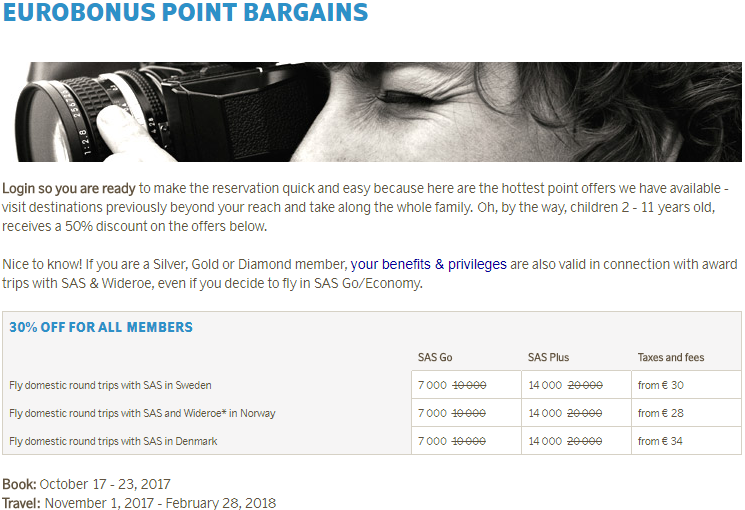Click the Norway SAS Go 7 000 price
This screenshot has height=510, width=745.
(432, 413)
